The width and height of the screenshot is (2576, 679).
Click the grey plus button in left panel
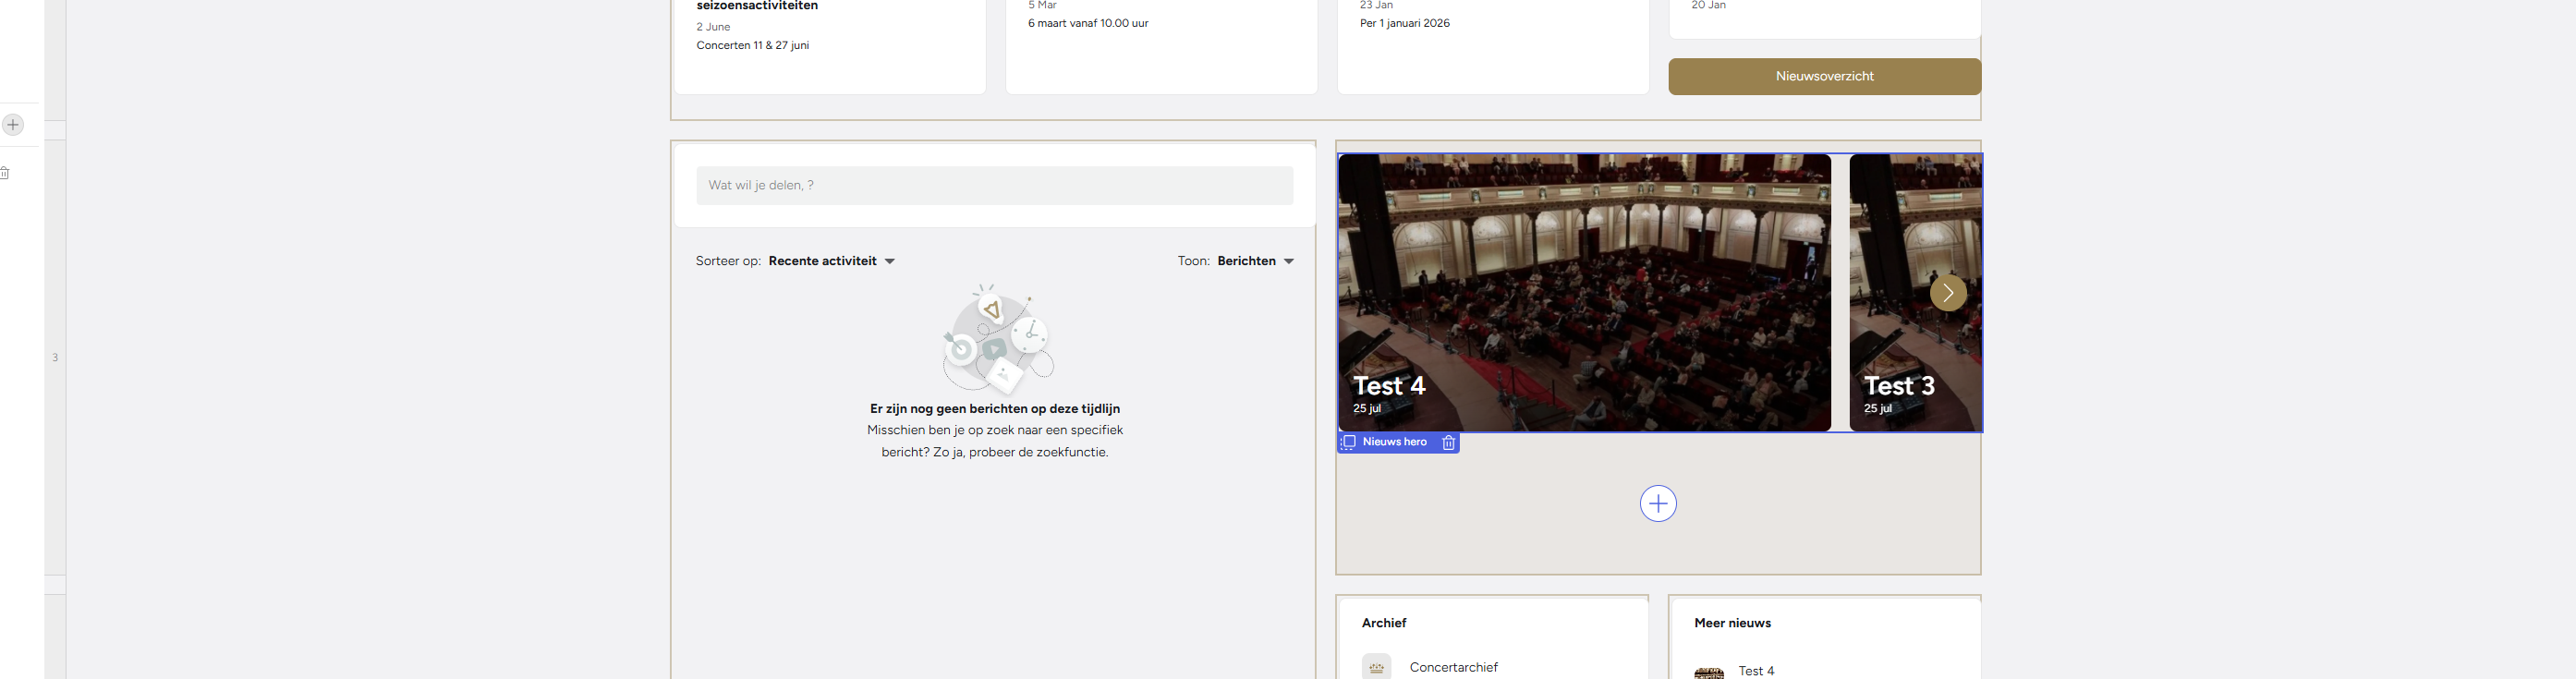click(13, 125)
